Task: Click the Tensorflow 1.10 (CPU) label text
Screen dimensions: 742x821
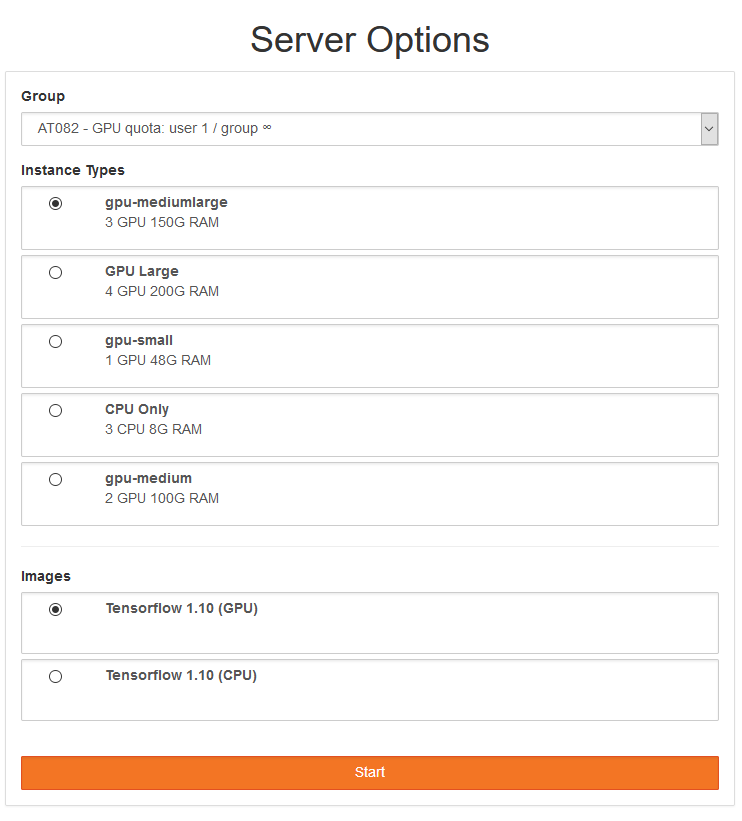Action: coord(181,675)
